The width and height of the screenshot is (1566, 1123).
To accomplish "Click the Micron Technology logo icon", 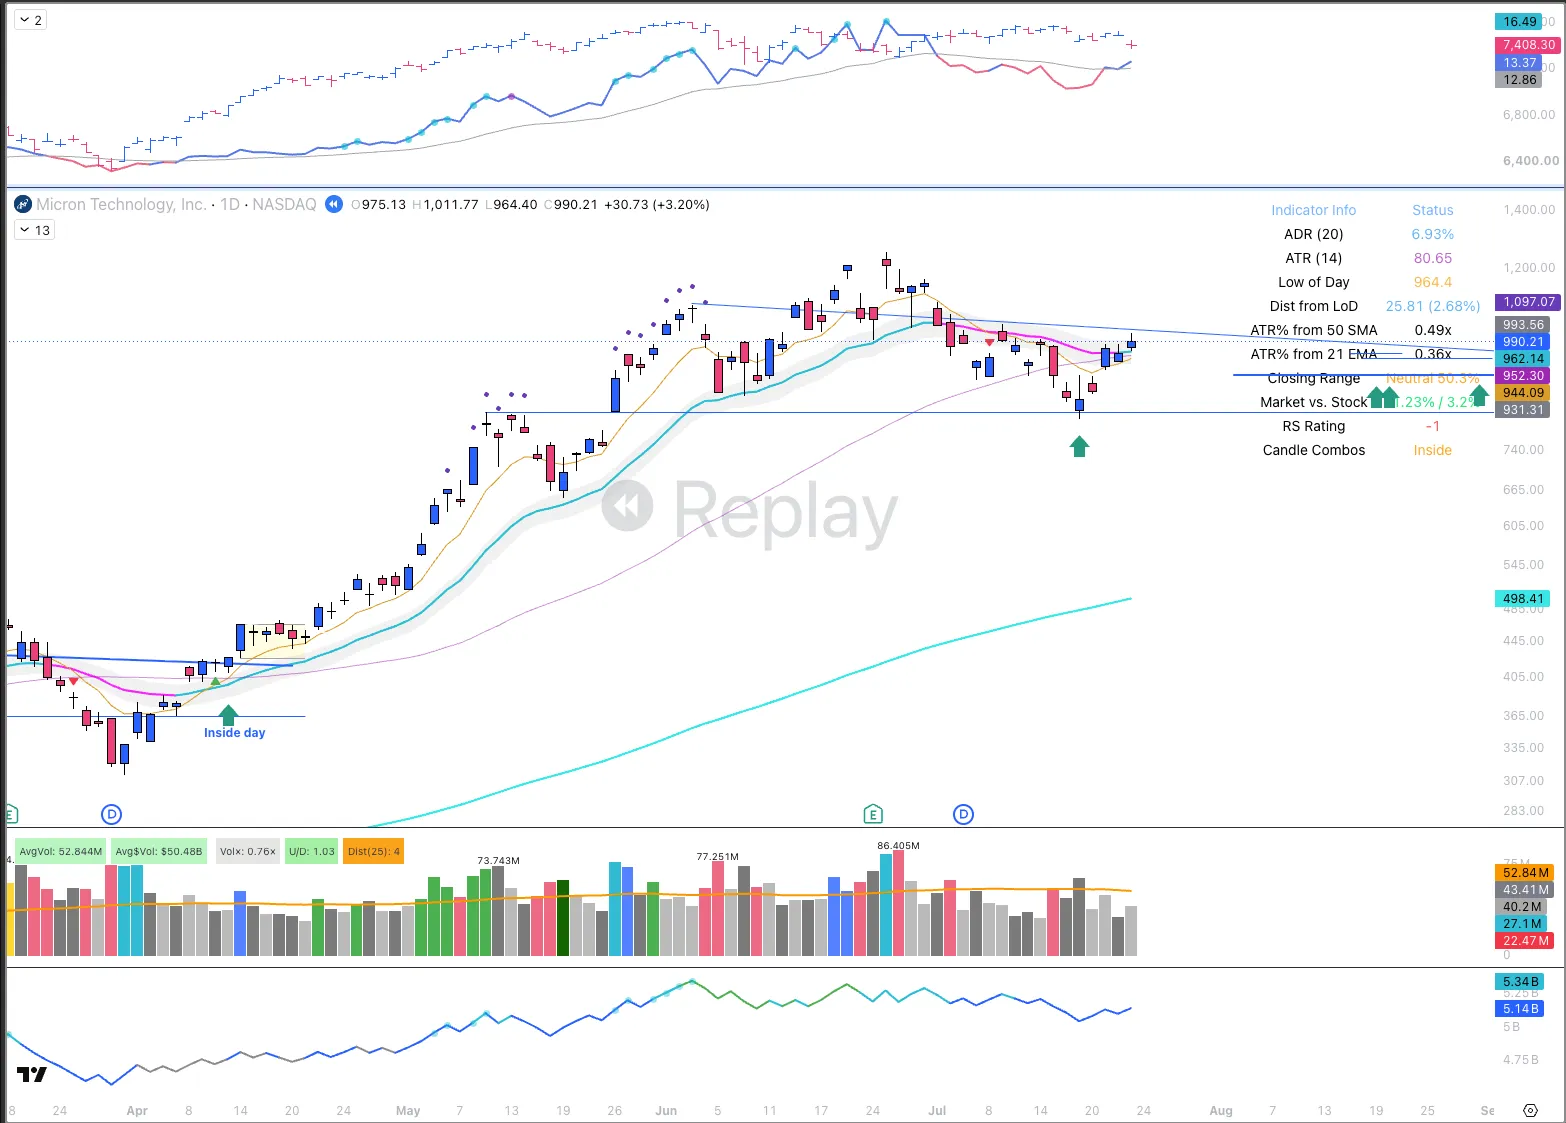I will (23, 204).
